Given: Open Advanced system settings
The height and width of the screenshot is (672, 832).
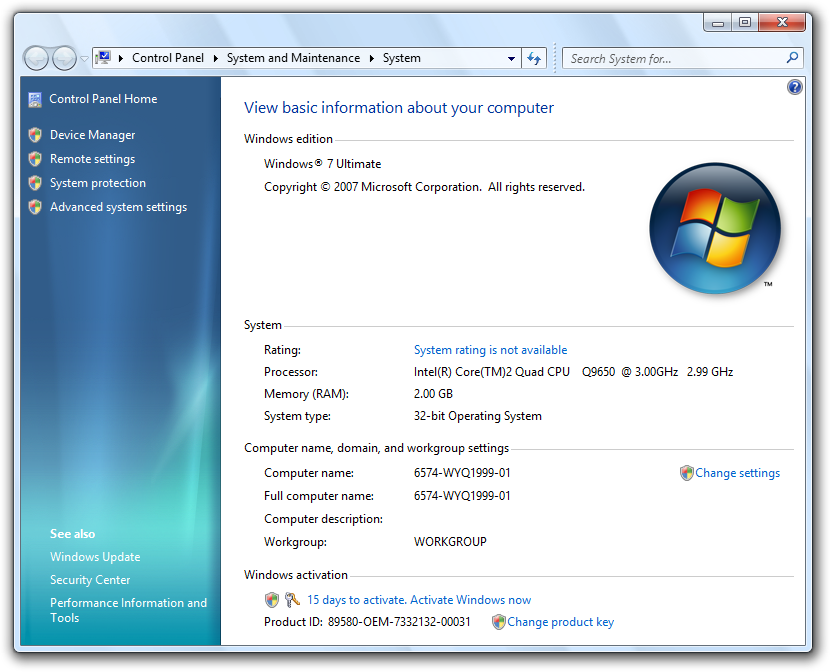Looking at the screenshot, I should 118,207.
